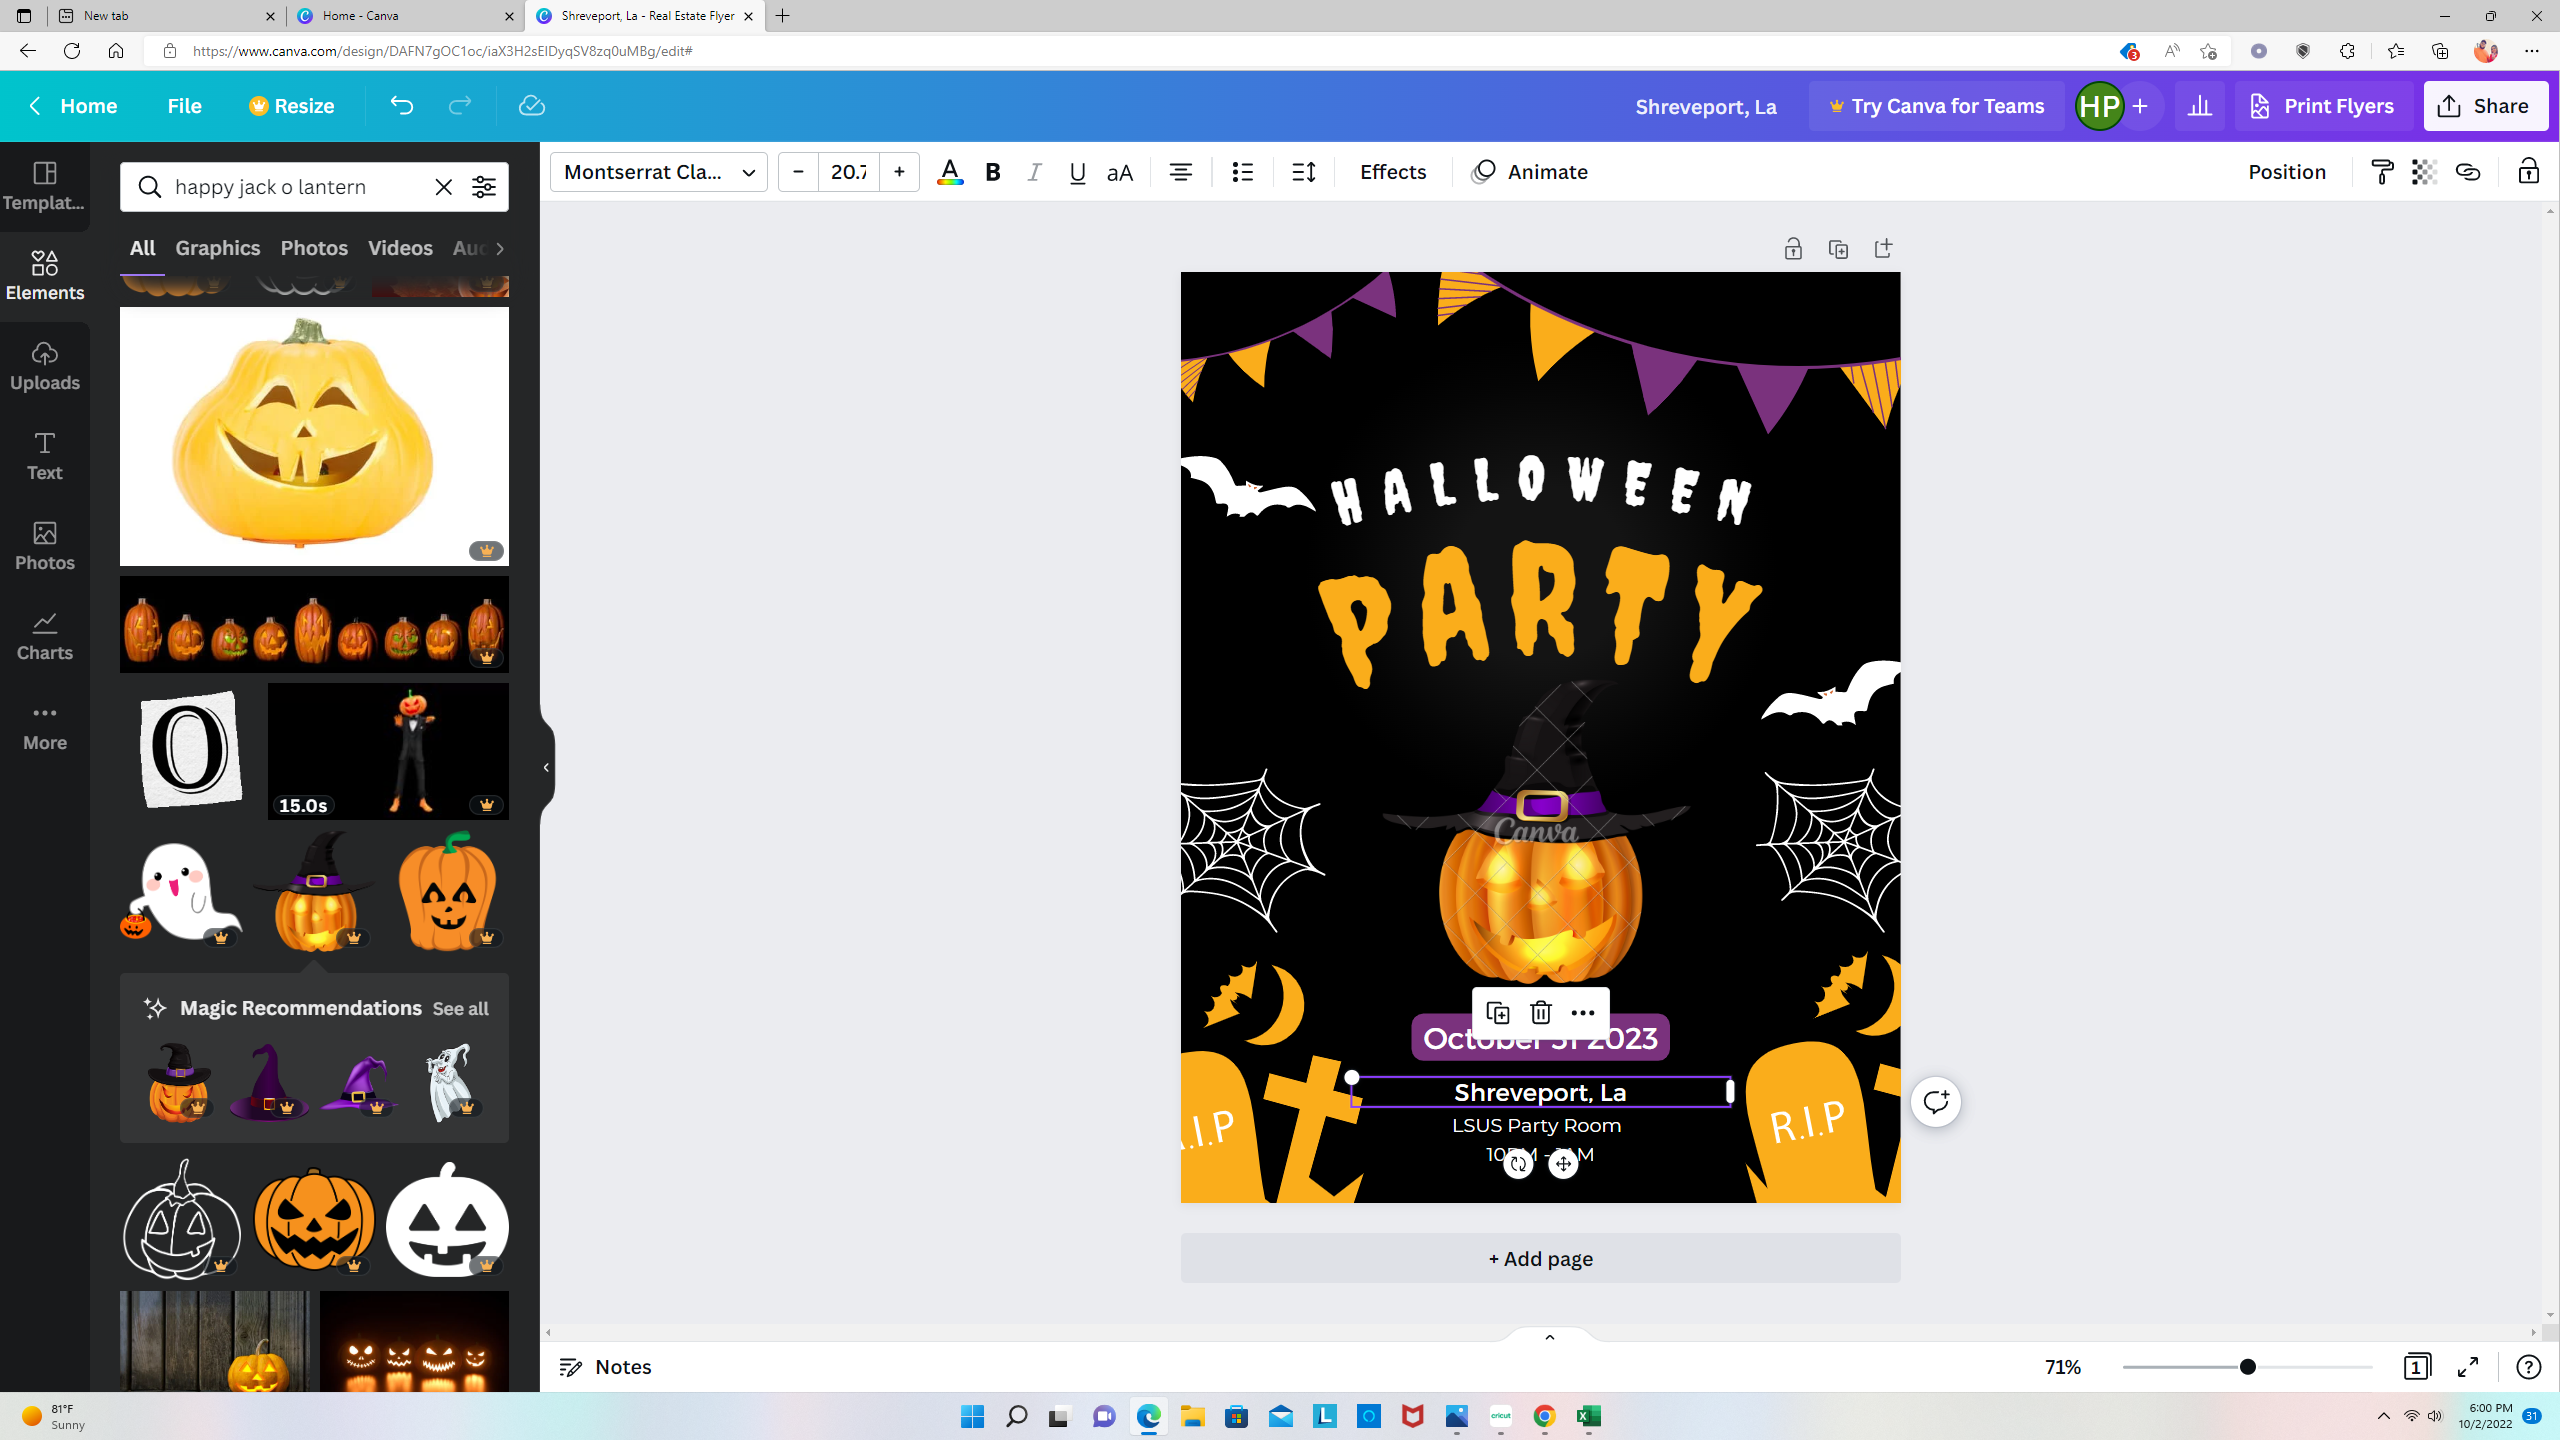Image resolution: width=2560 pixels, height=1440 pixels.
Task: Switch to the Graphics tab
Action: click(x=218, y=248)
